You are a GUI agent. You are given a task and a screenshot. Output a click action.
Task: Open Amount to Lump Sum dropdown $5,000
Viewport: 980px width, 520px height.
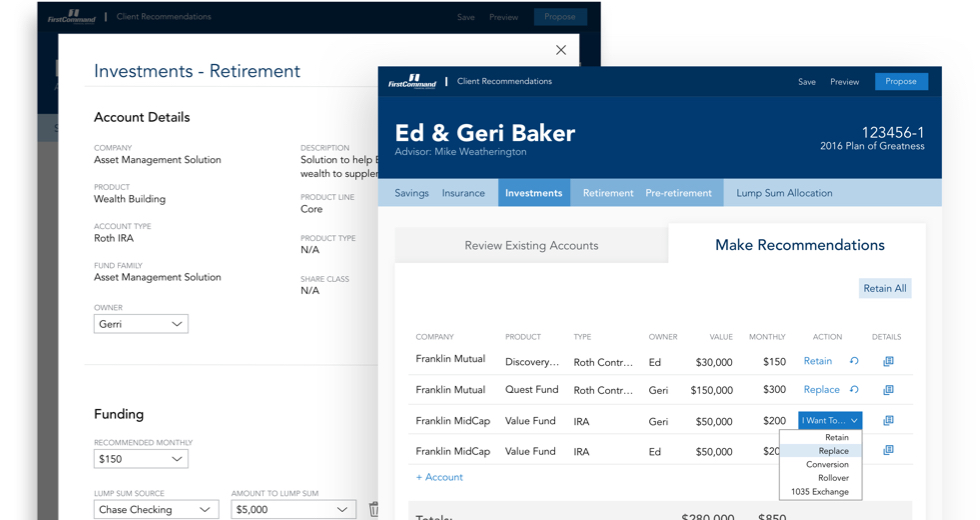[x=293, y=509]
